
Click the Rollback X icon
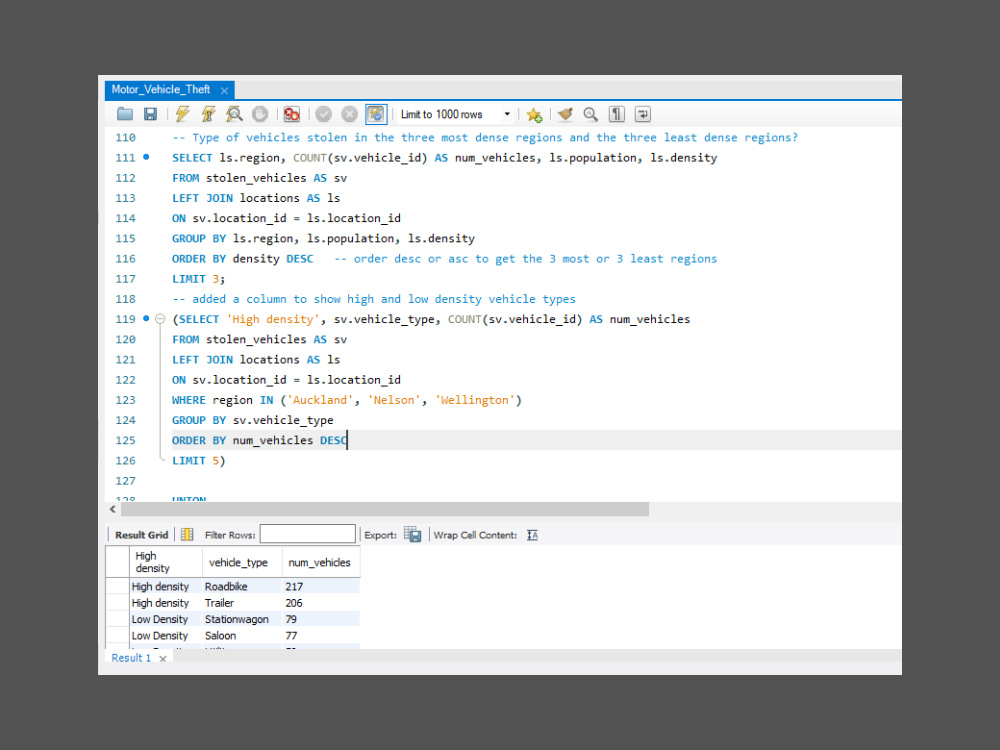click(349, 114)
